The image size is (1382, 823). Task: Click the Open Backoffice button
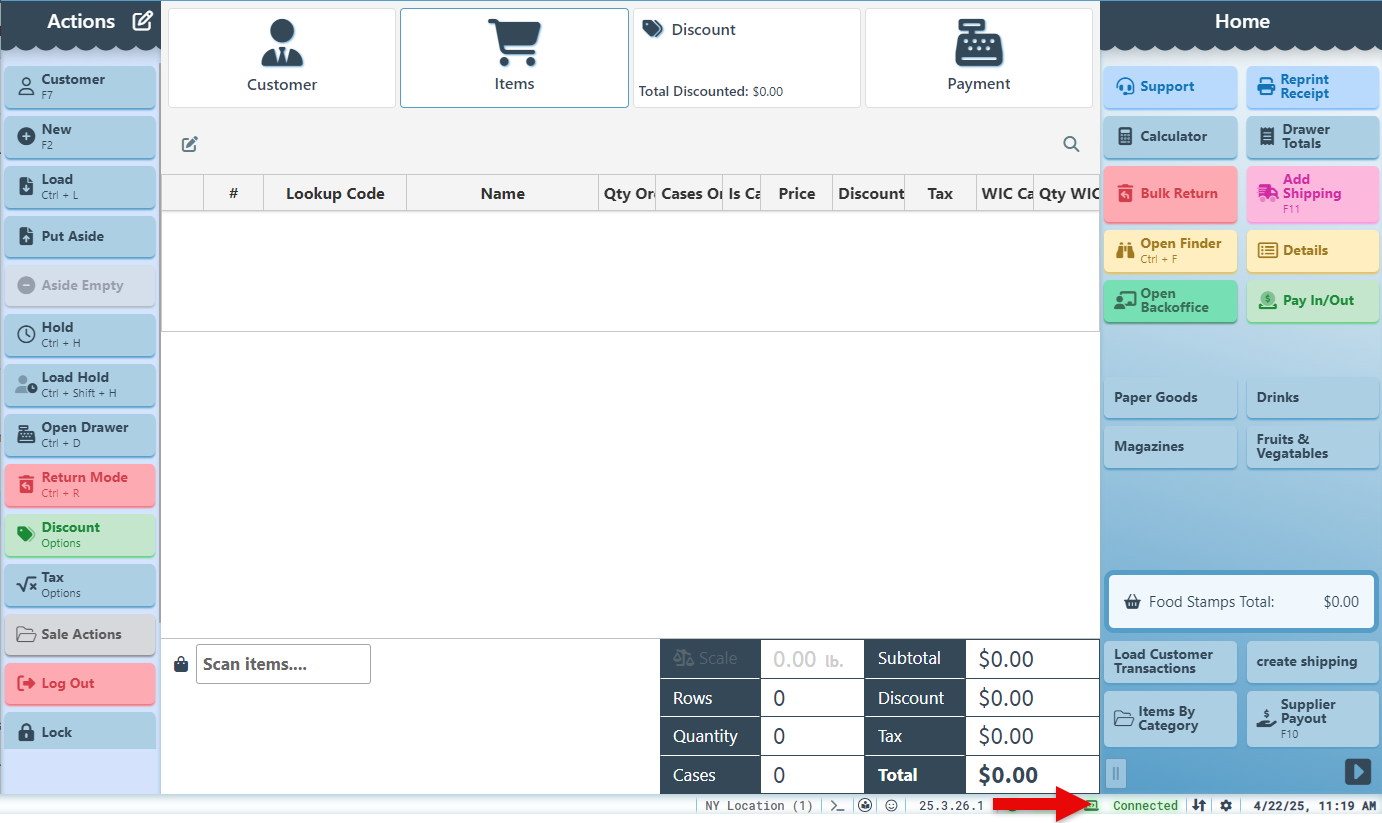1170,301
